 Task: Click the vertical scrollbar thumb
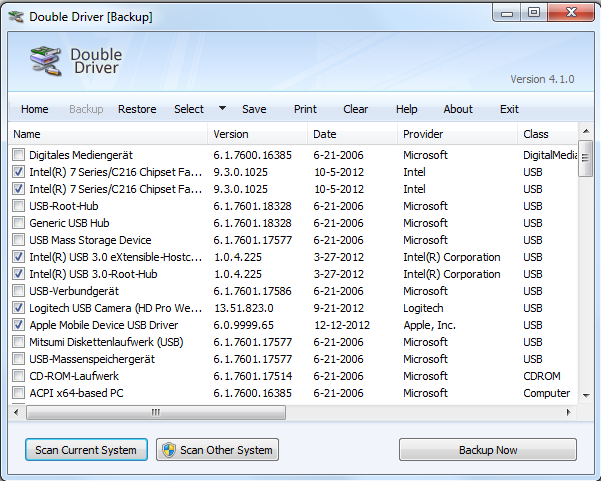(x=585, y=158)
